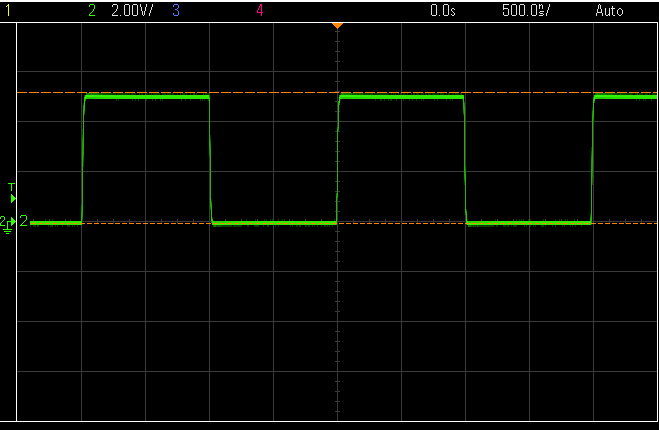Open the 2.00V/ vertical scale setting
The height and width of the screenshot is (430, 659).
[x=132, y=11]
